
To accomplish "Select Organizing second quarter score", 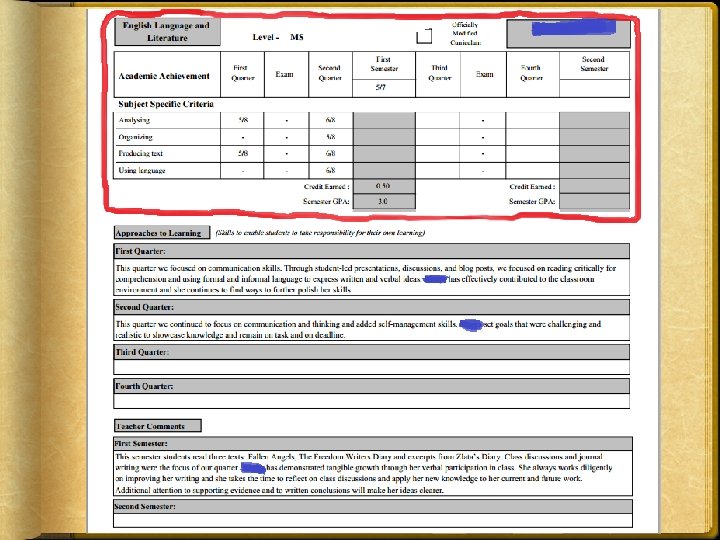I will click(x=330, y=137).
